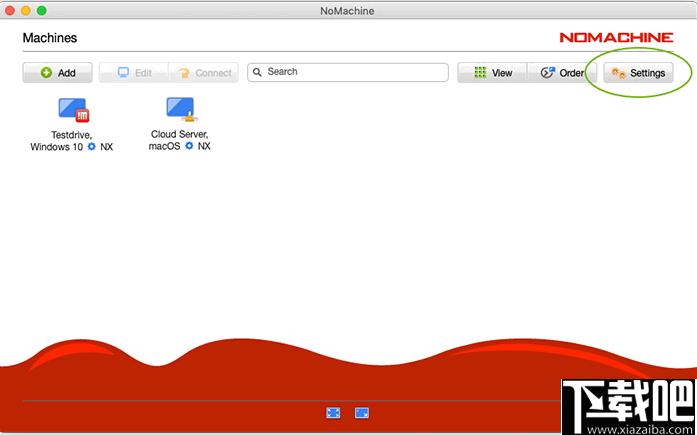Click the NoMachine red logo
Screen dimensions: 697x435
pos(616,37)
